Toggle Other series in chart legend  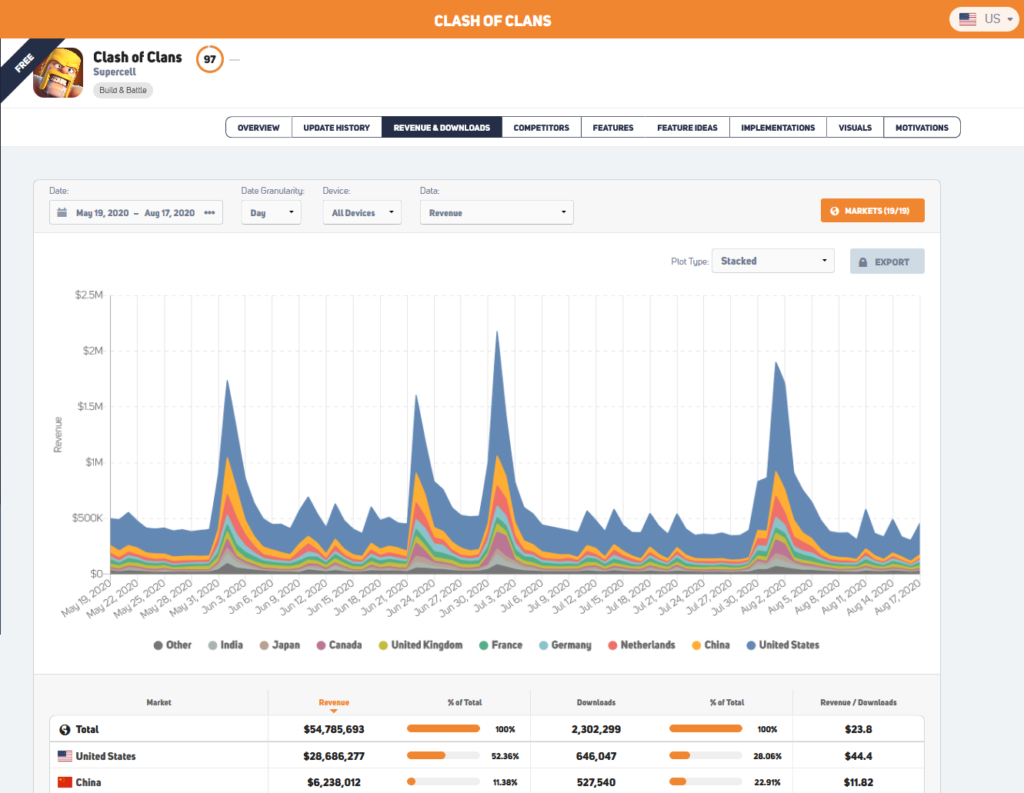[x=172, y=645]
